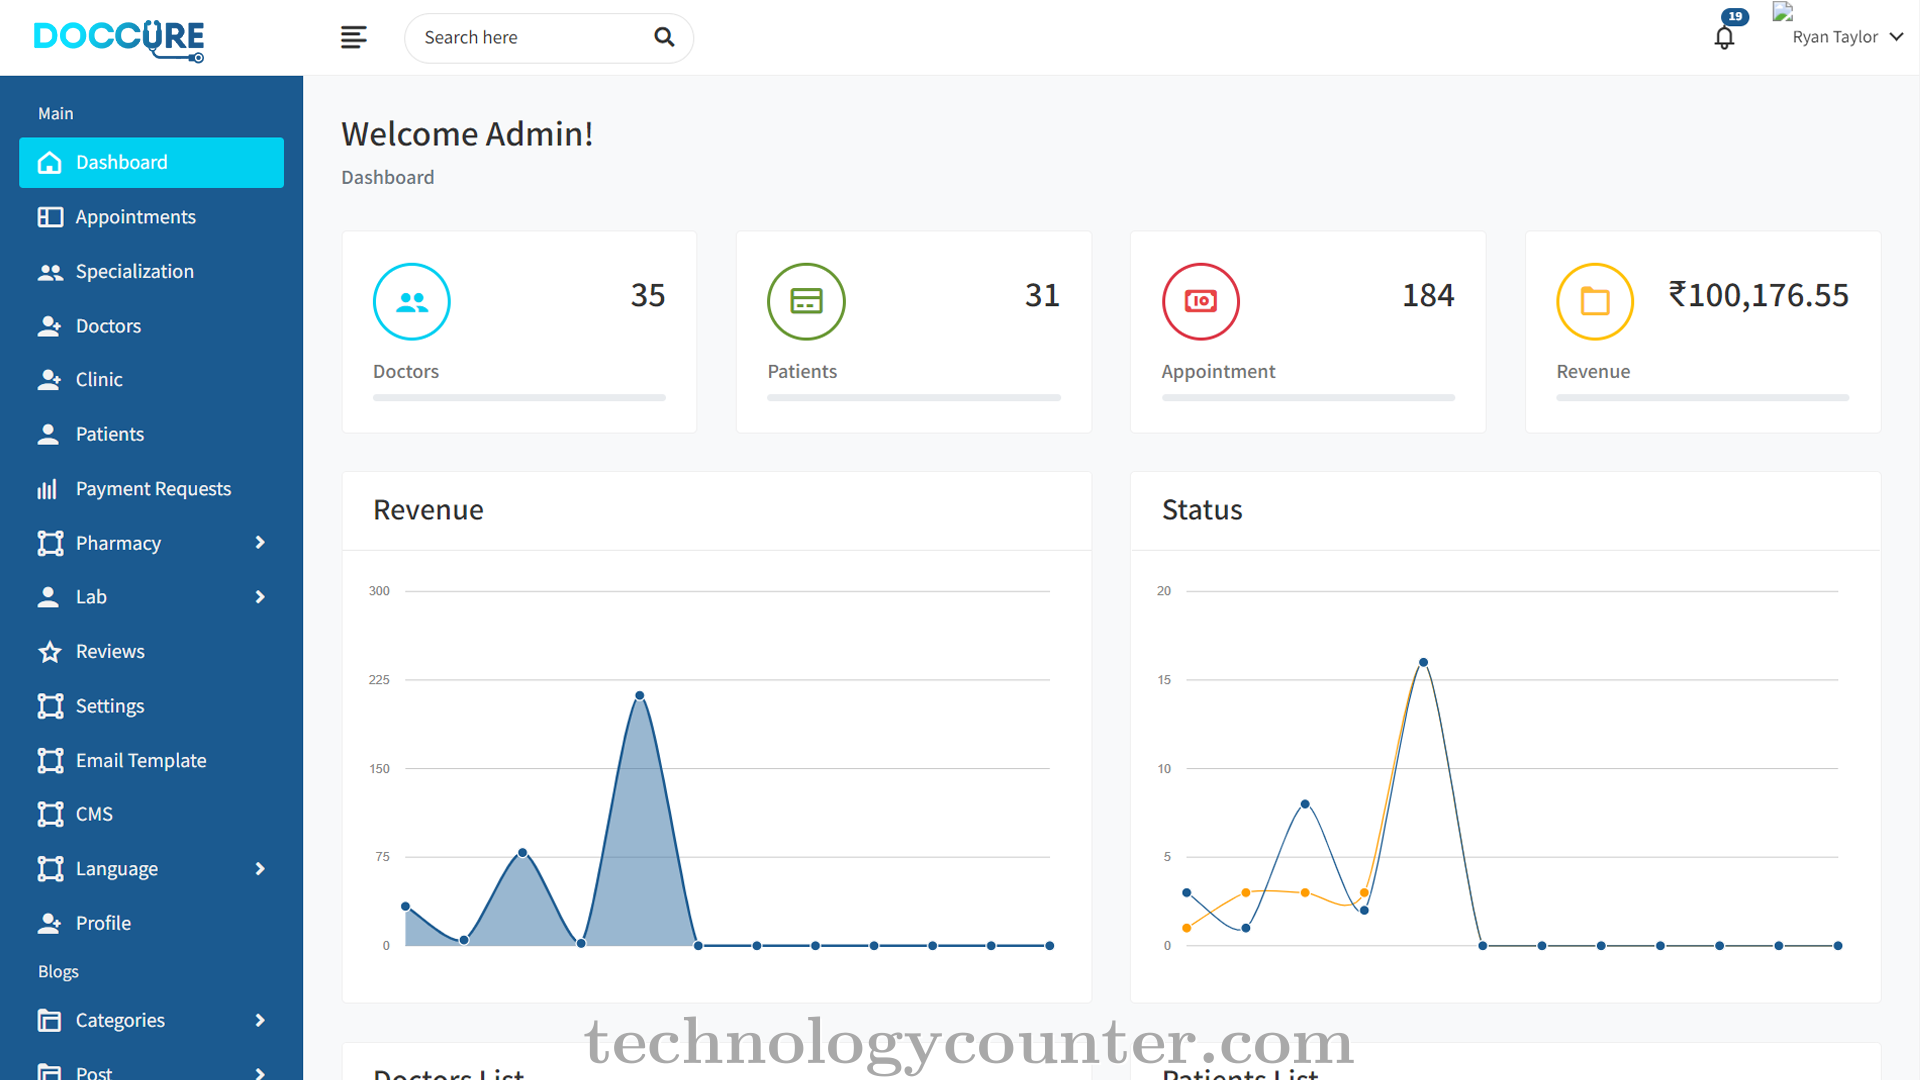Toggle the hamburger sidebar menu icon
Image resolution: width=1920 pixels, height=1080 pixels.
(353, 38)
